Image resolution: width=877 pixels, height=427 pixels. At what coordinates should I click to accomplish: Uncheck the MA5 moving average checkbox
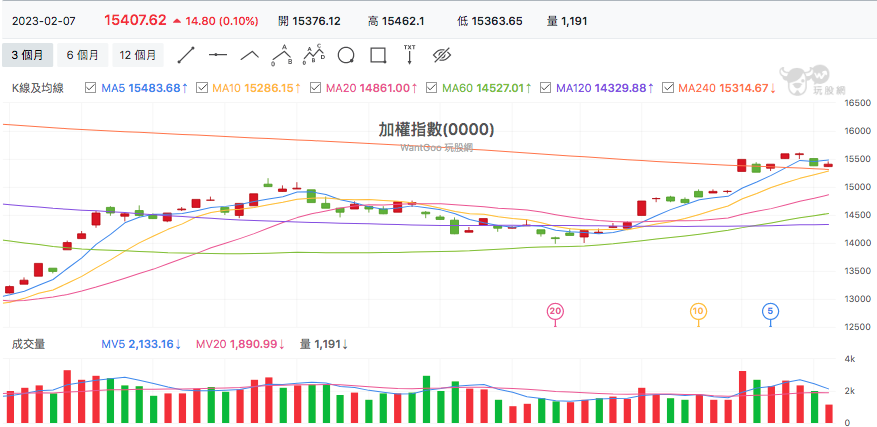click(89, 88)
